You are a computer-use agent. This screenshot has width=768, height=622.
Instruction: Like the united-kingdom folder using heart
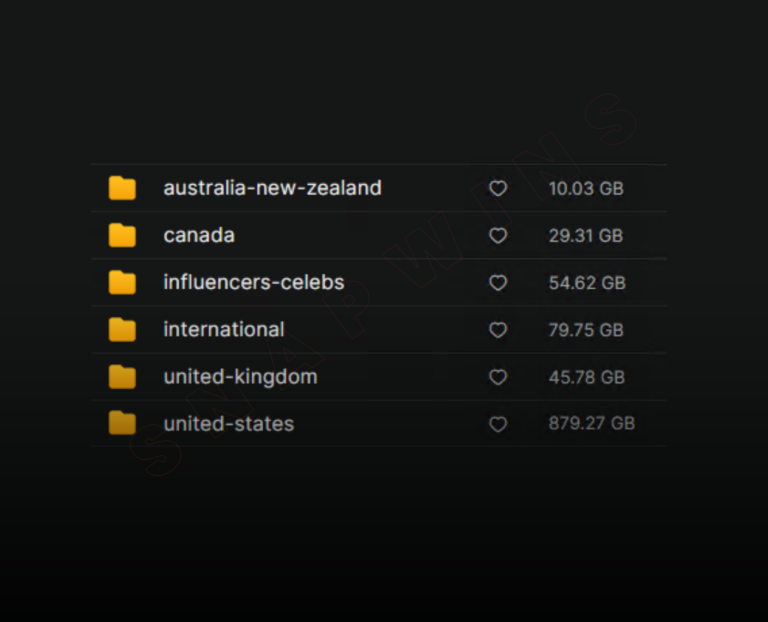498,377
